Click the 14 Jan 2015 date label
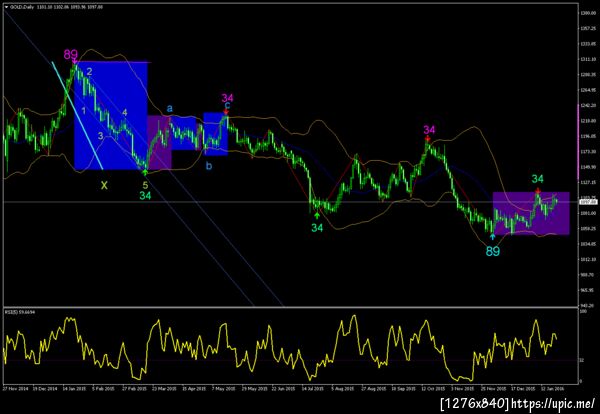 [x=75, y=388]
